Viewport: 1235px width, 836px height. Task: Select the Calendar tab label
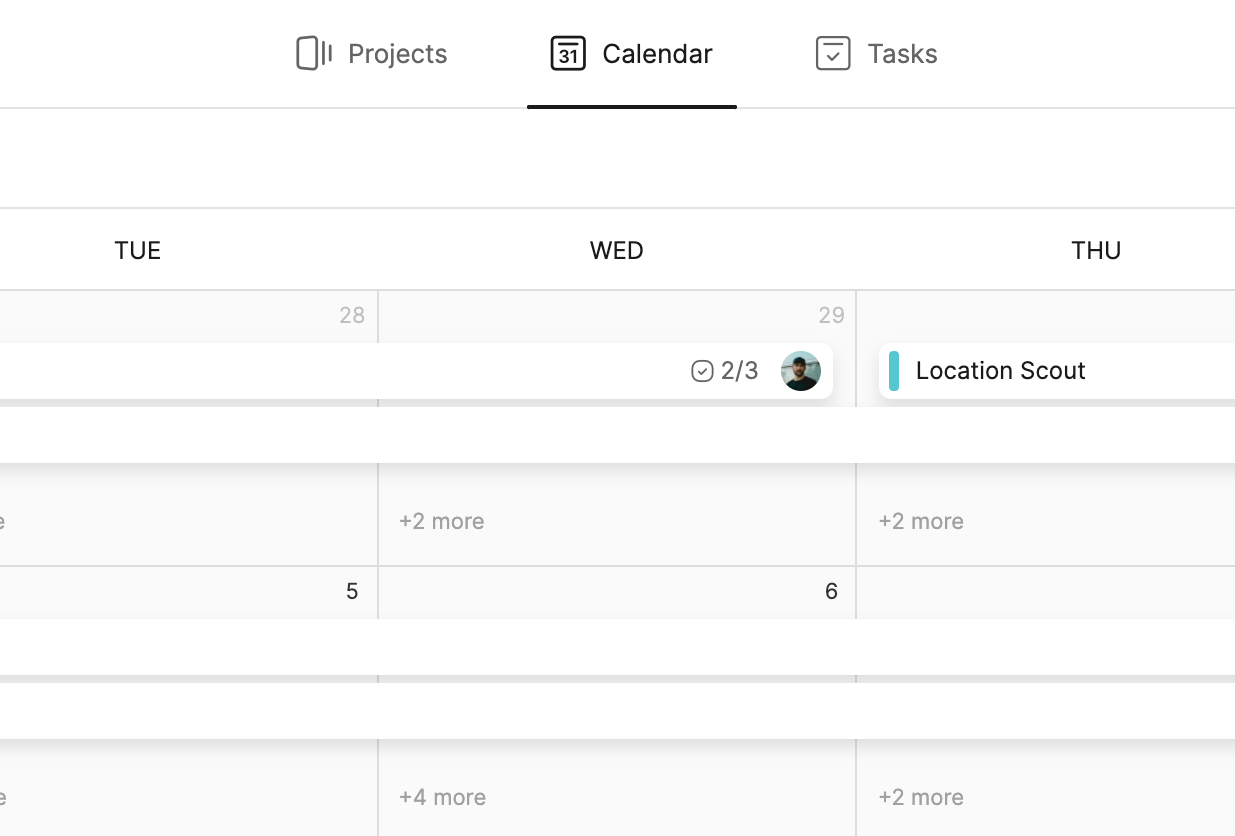coord(657,54)
